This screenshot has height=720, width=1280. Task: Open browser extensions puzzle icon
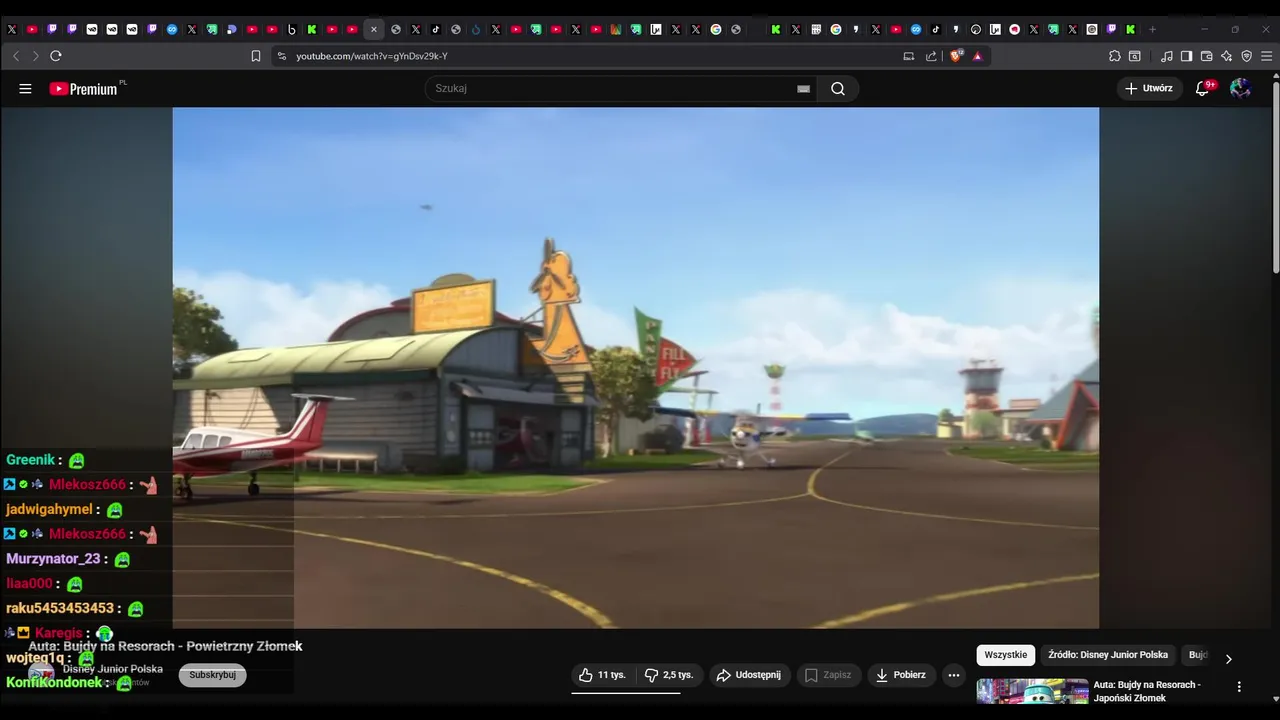click(1115, 56)
